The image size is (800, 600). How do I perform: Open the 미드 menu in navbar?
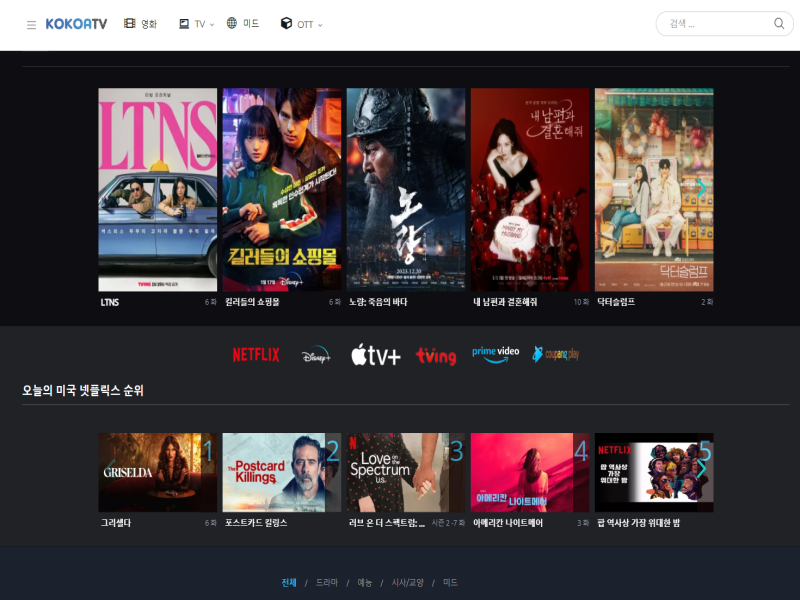click(x=243, y=24)
